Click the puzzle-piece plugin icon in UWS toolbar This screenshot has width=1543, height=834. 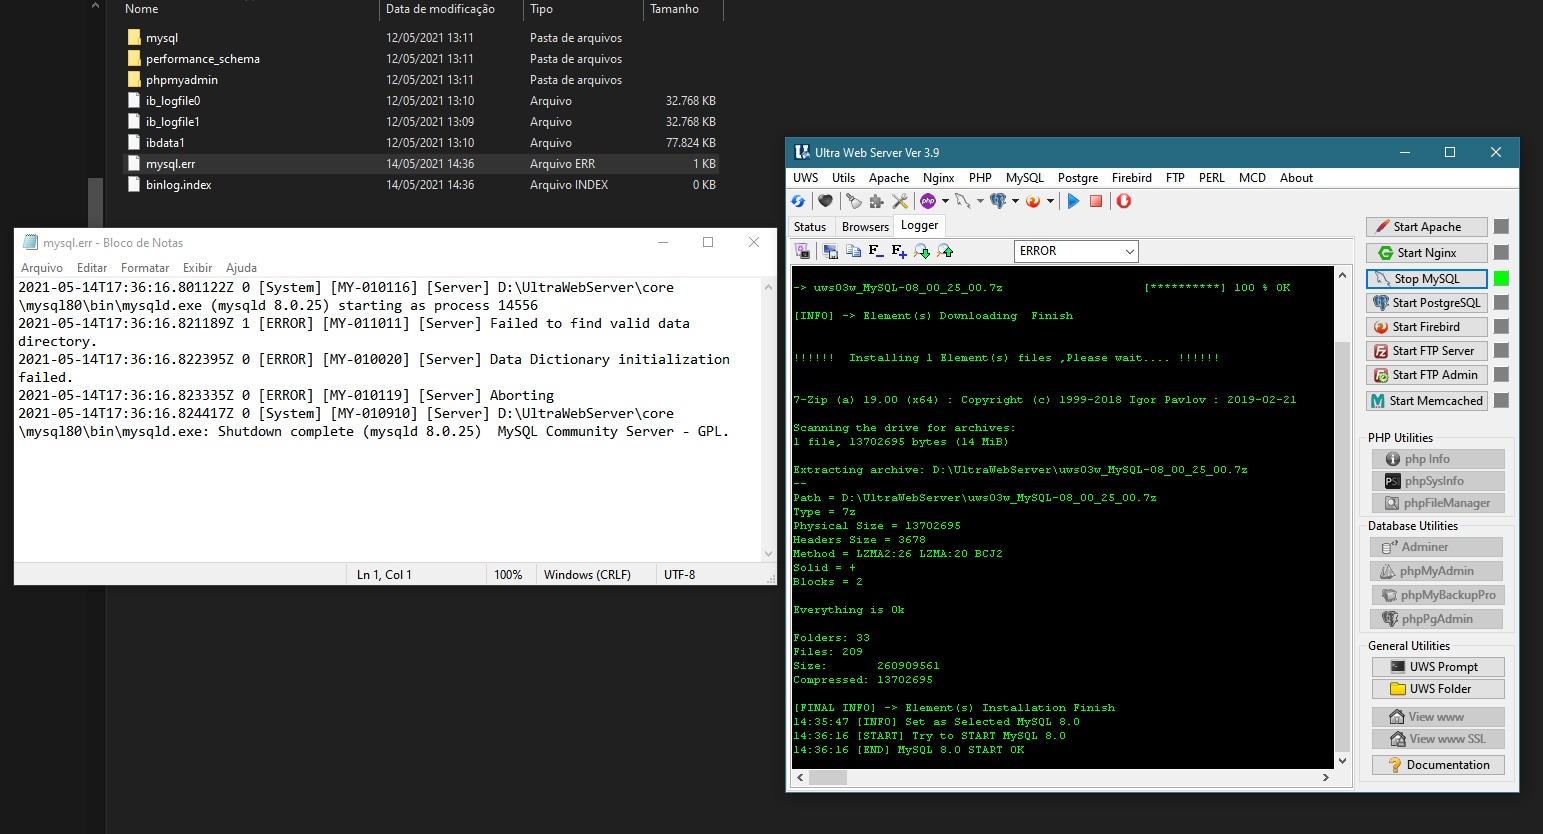877,201
